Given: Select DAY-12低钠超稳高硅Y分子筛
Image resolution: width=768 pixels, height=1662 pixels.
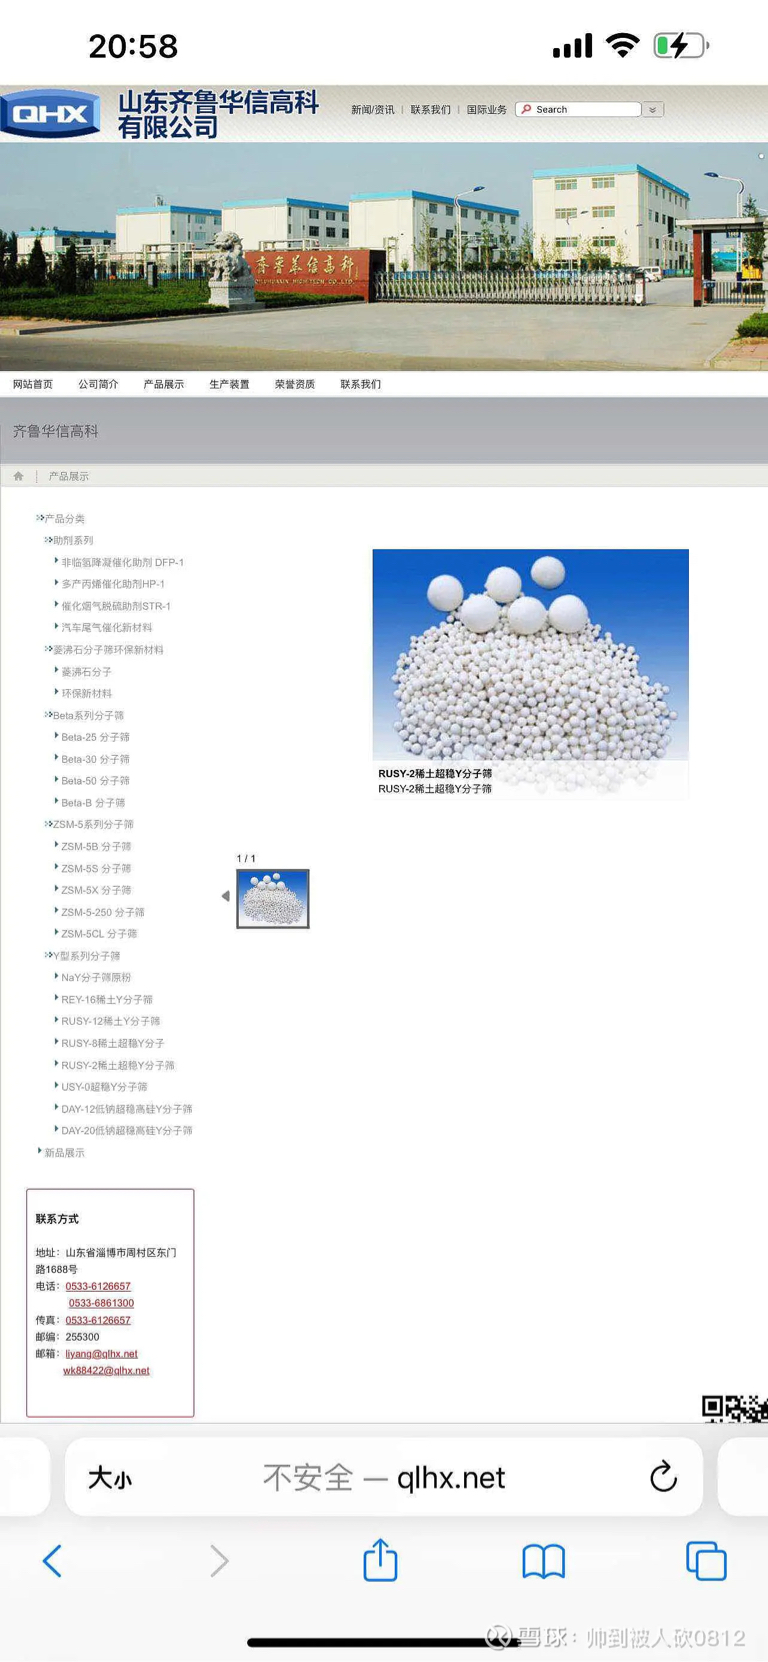Looking at the screenshot, I should point(127,1109).
